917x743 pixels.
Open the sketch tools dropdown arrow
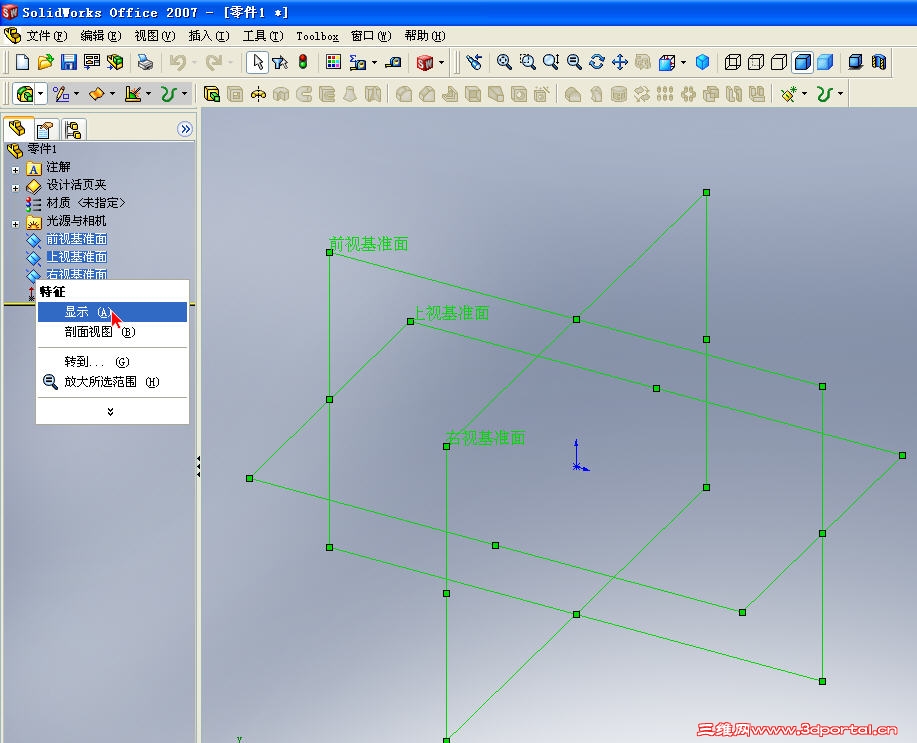point(76,94)
